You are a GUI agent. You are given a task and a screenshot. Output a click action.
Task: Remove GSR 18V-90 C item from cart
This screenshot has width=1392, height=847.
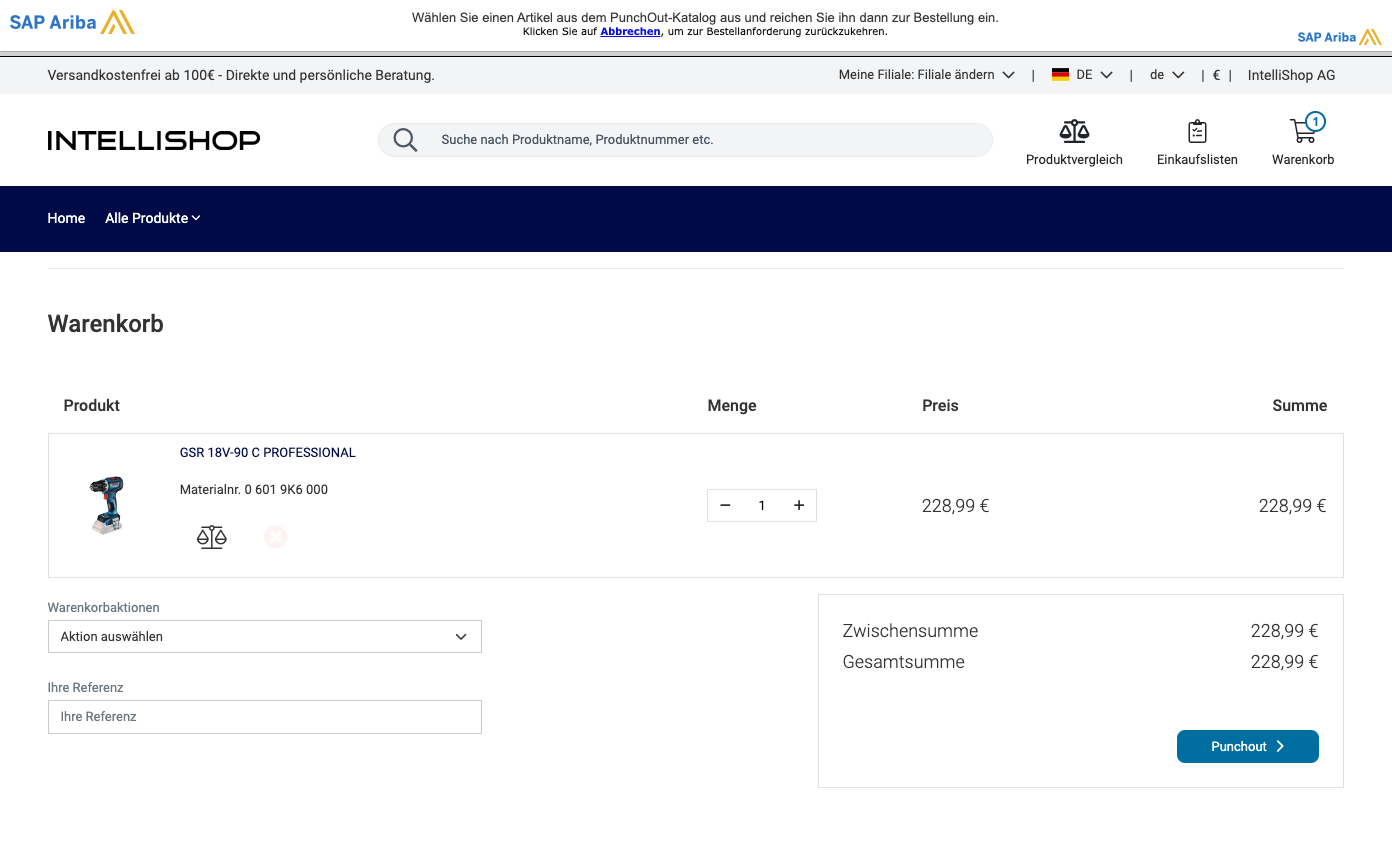pyautogui.click(x=276, y=537)
